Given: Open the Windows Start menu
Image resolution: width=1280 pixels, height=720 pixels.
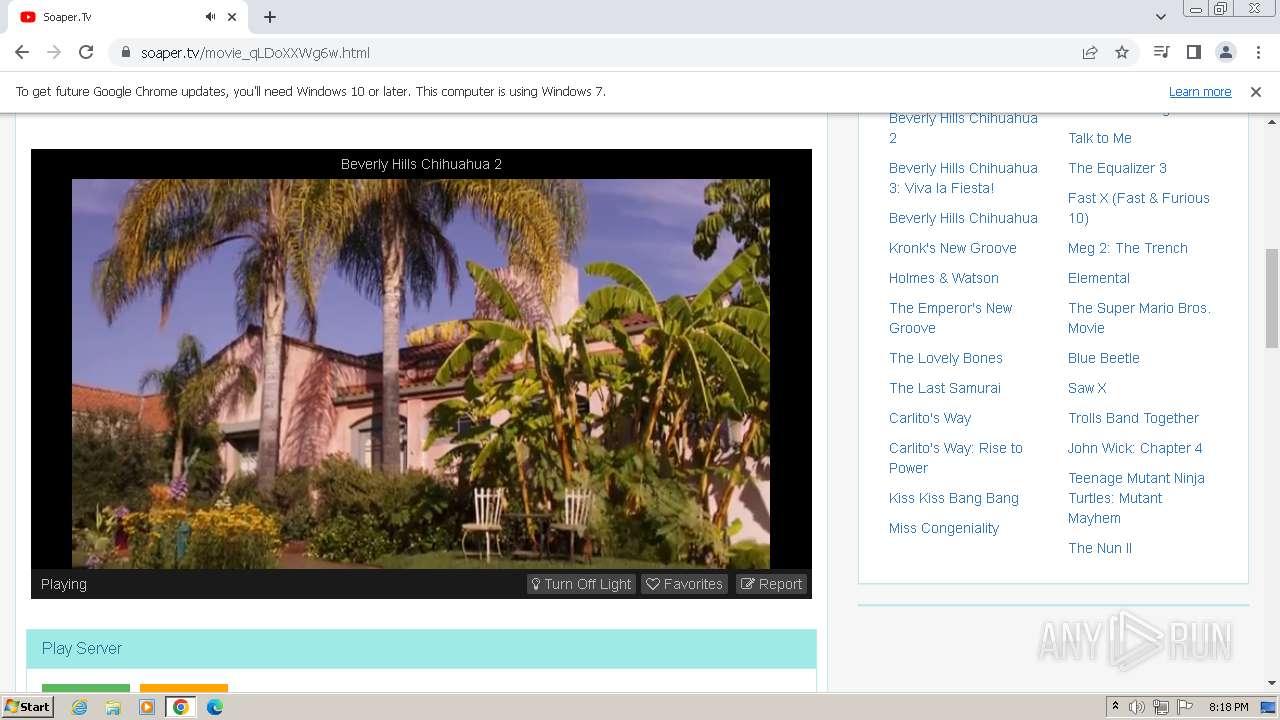Looking at the screenshot, I should coord(27,706).
